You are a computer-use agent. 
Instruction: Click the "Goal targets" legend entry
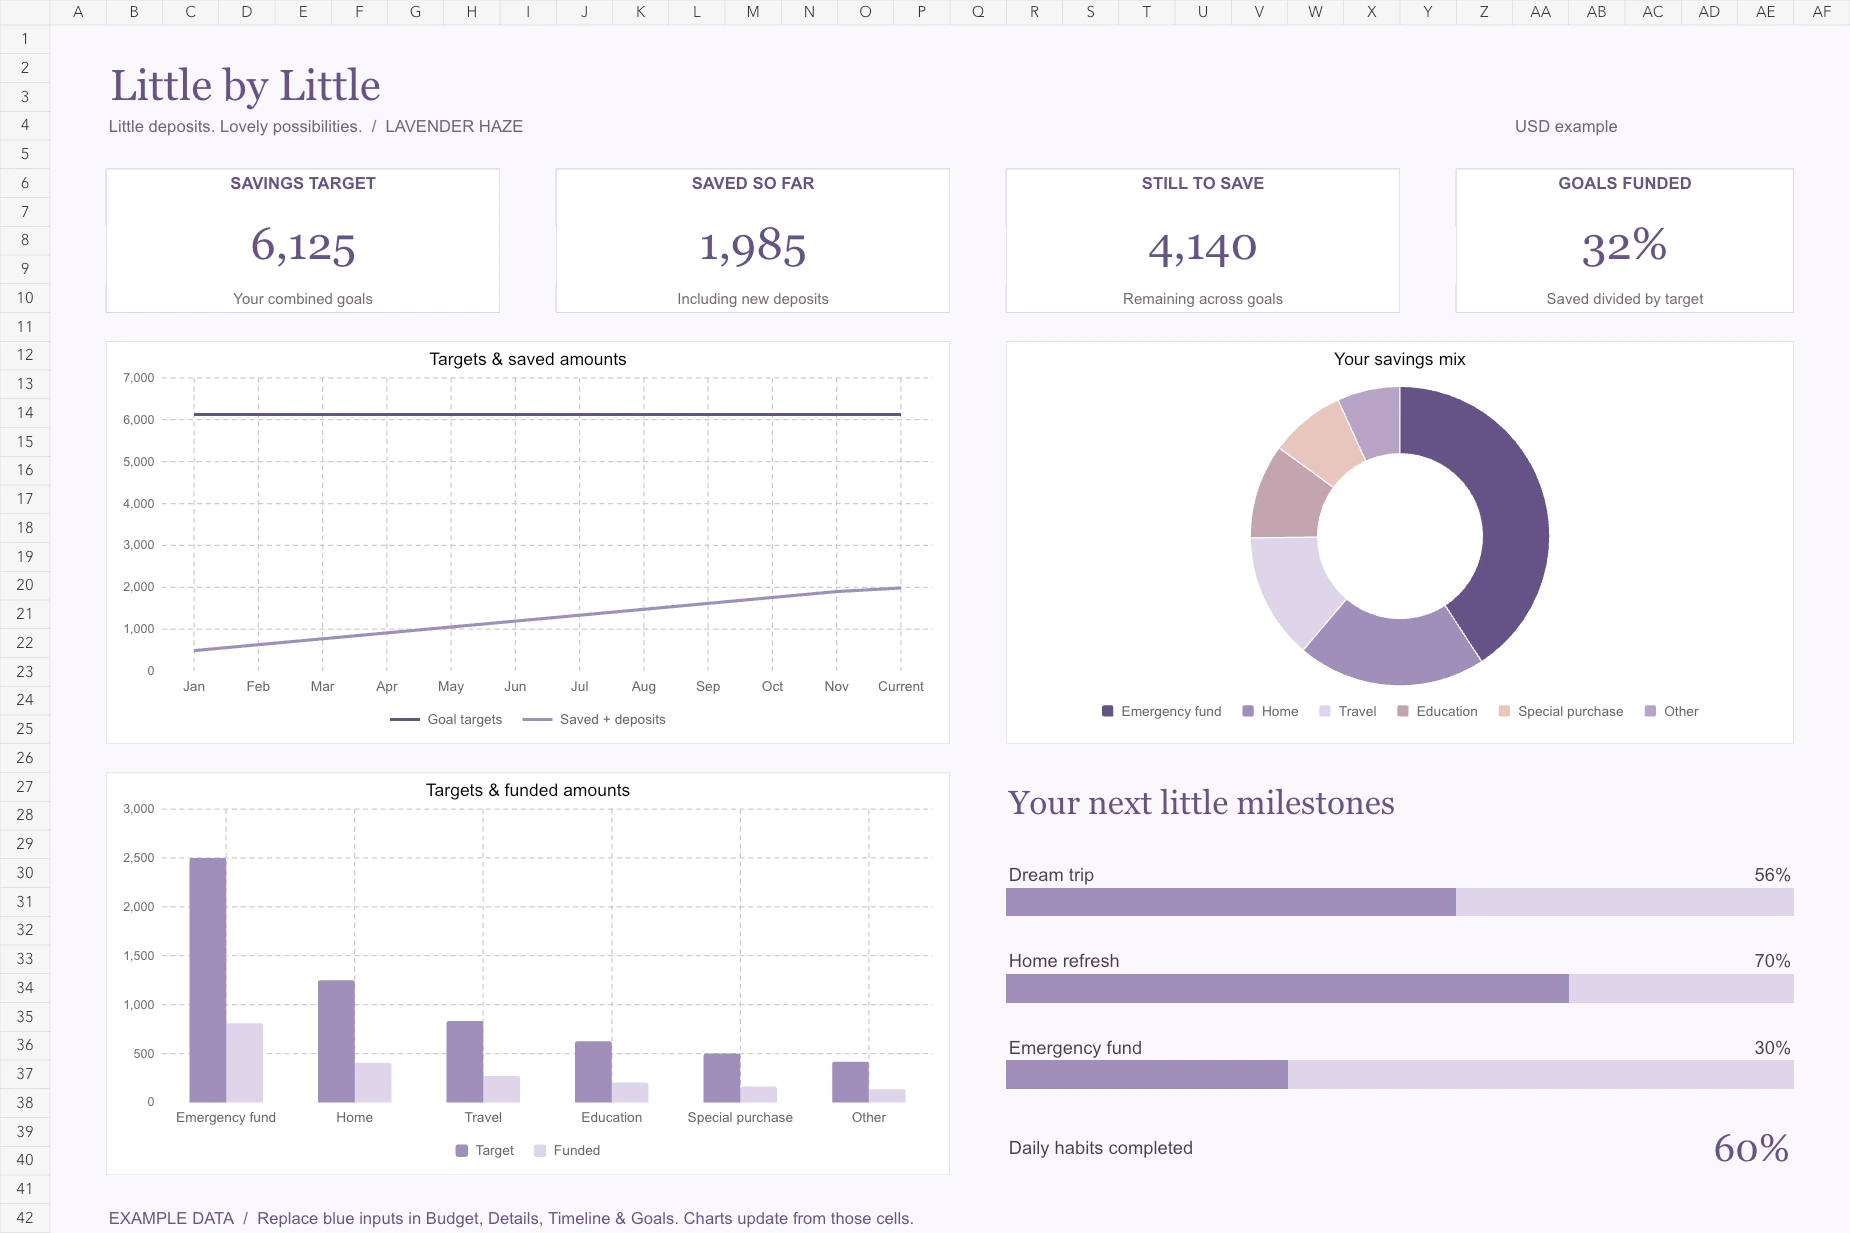point(446,719)
